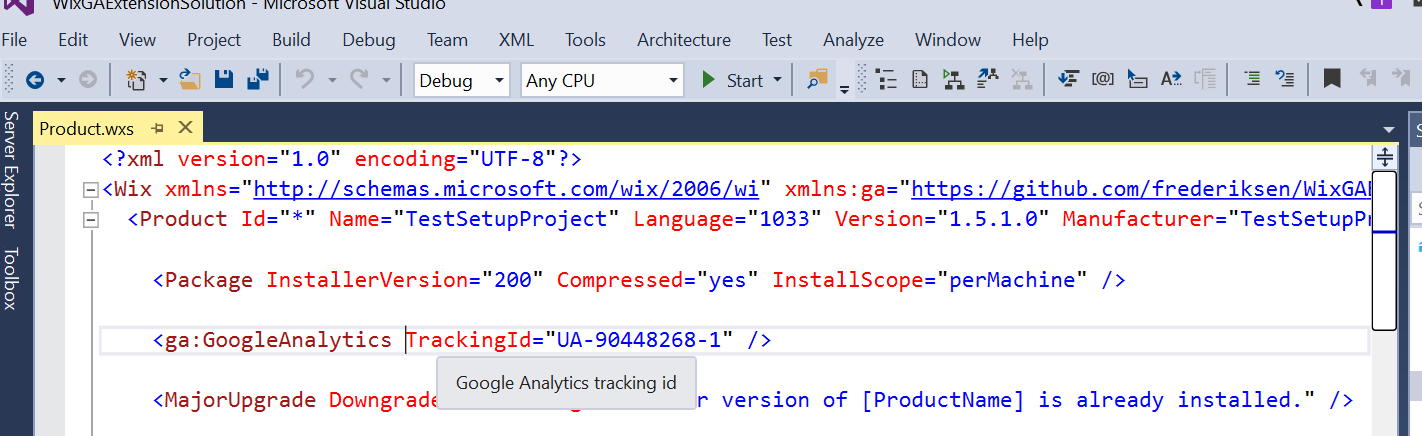This screenshot has height=436, width=1422.
Task: Click the decrease indent icon
Action: 1251,80
